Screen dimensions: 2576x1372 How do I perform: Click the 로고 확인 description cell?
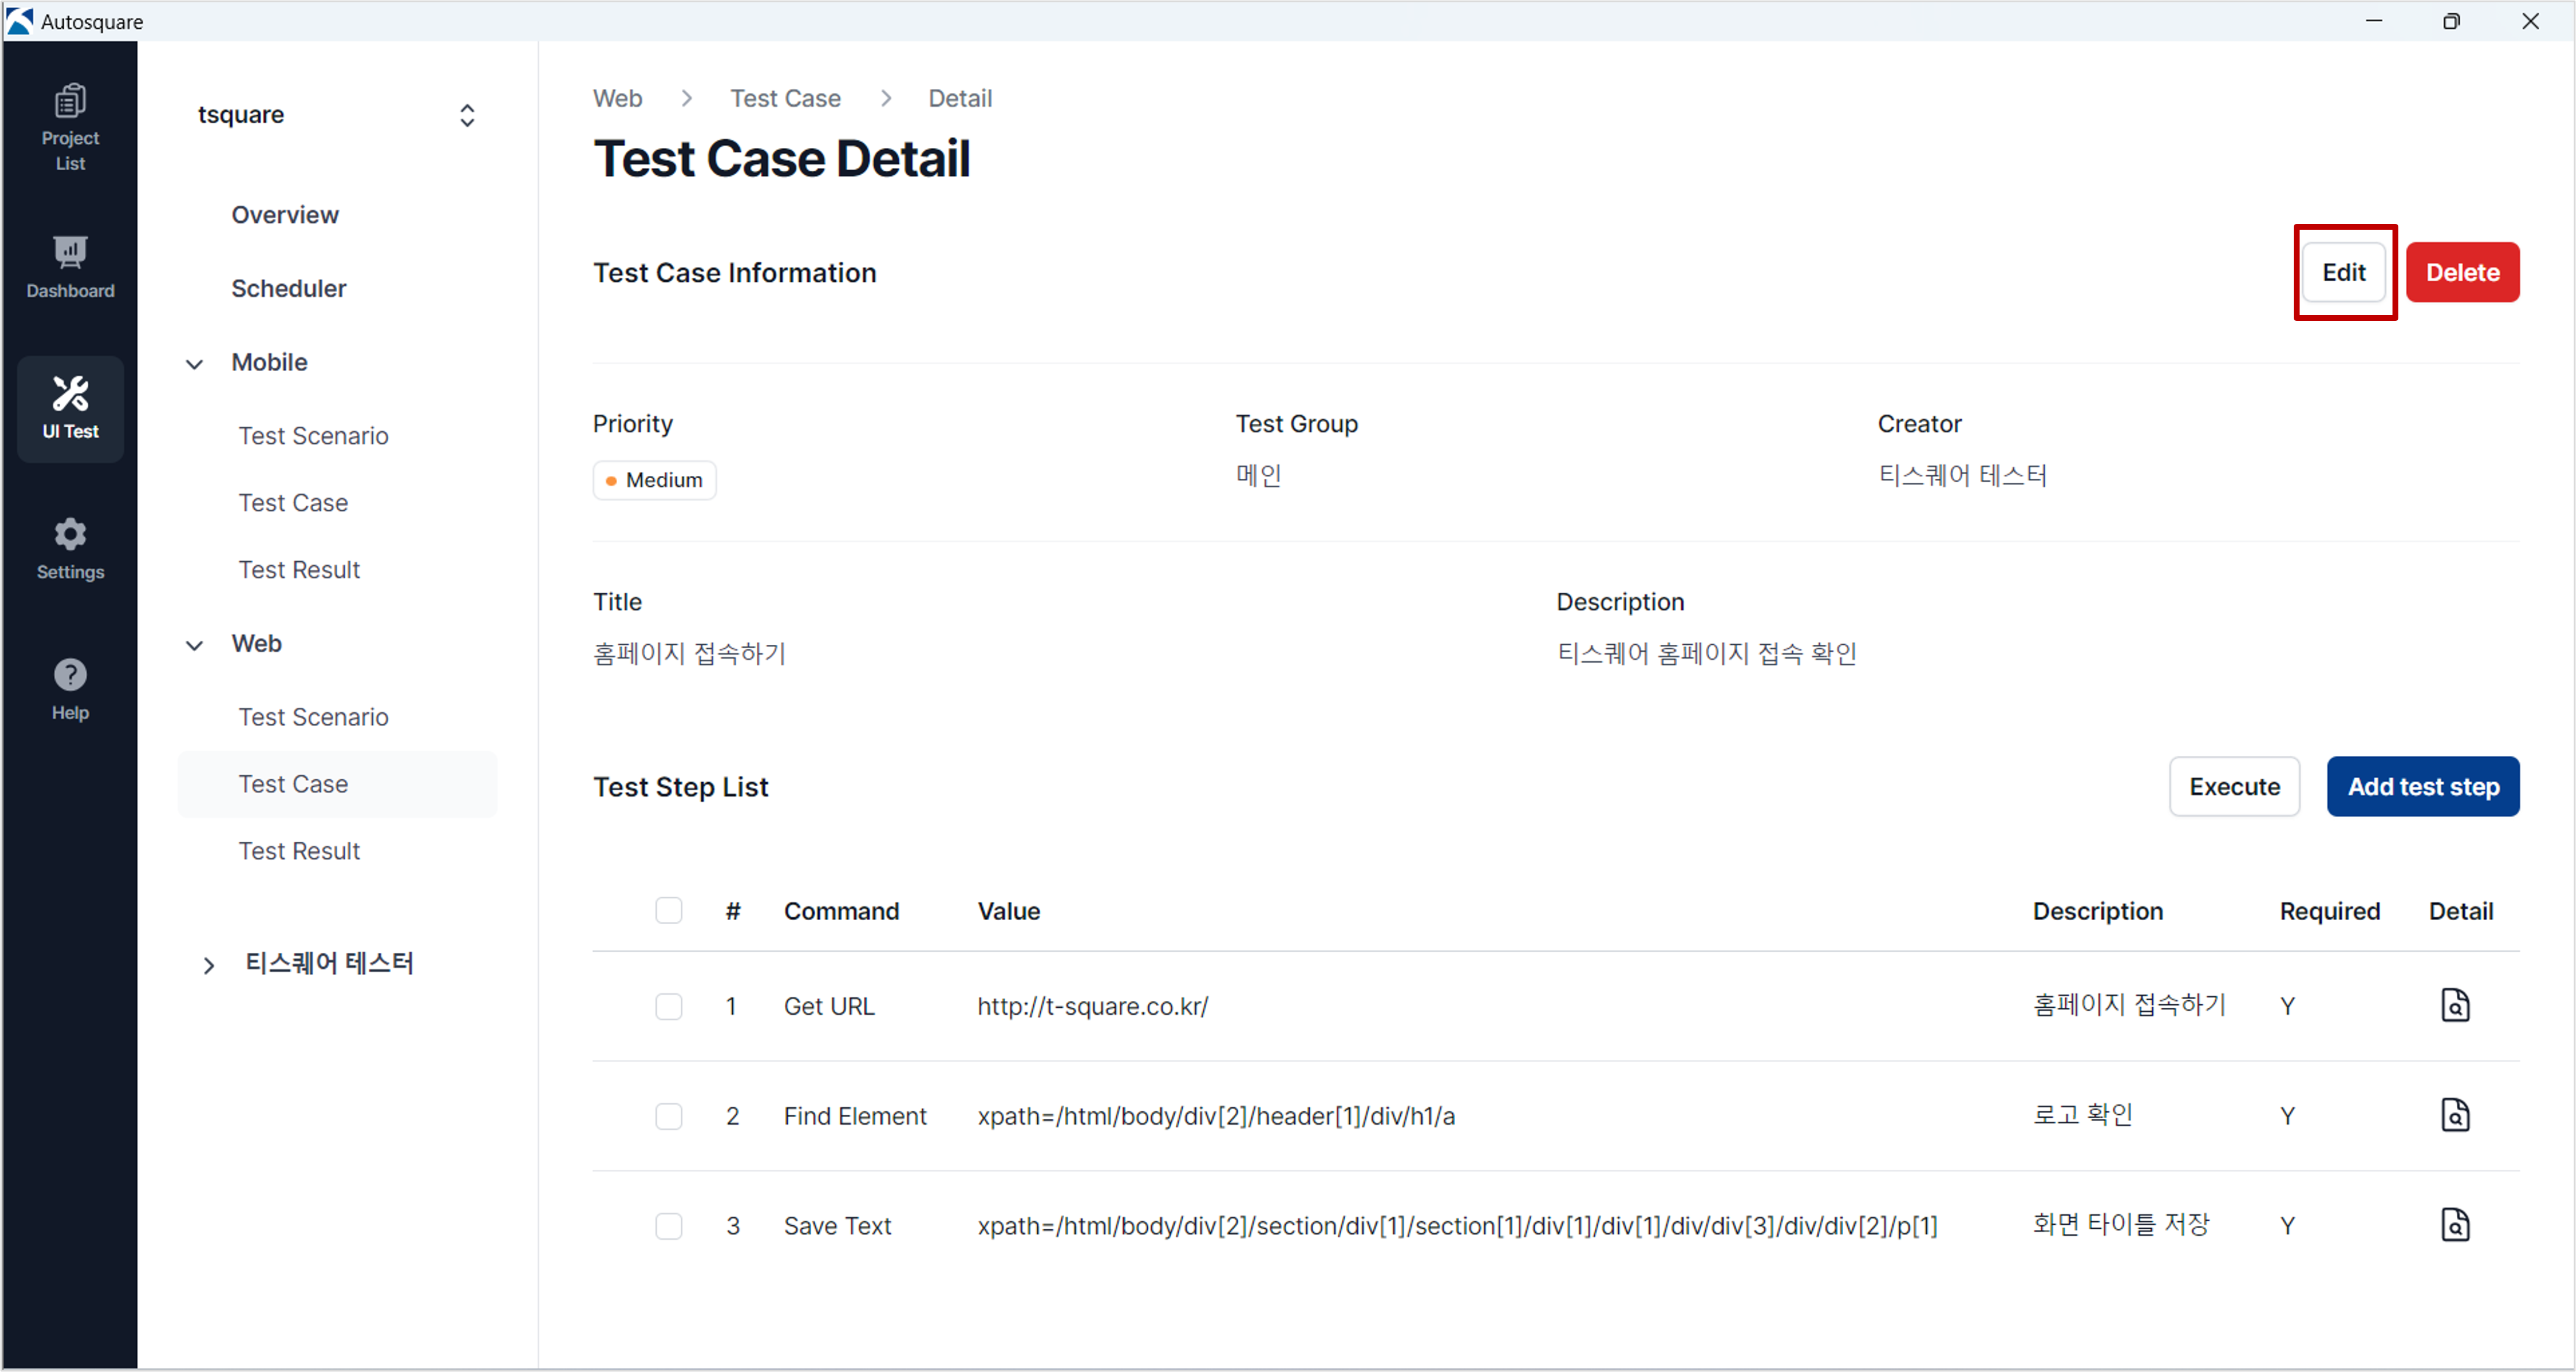click(2083, 1114)
